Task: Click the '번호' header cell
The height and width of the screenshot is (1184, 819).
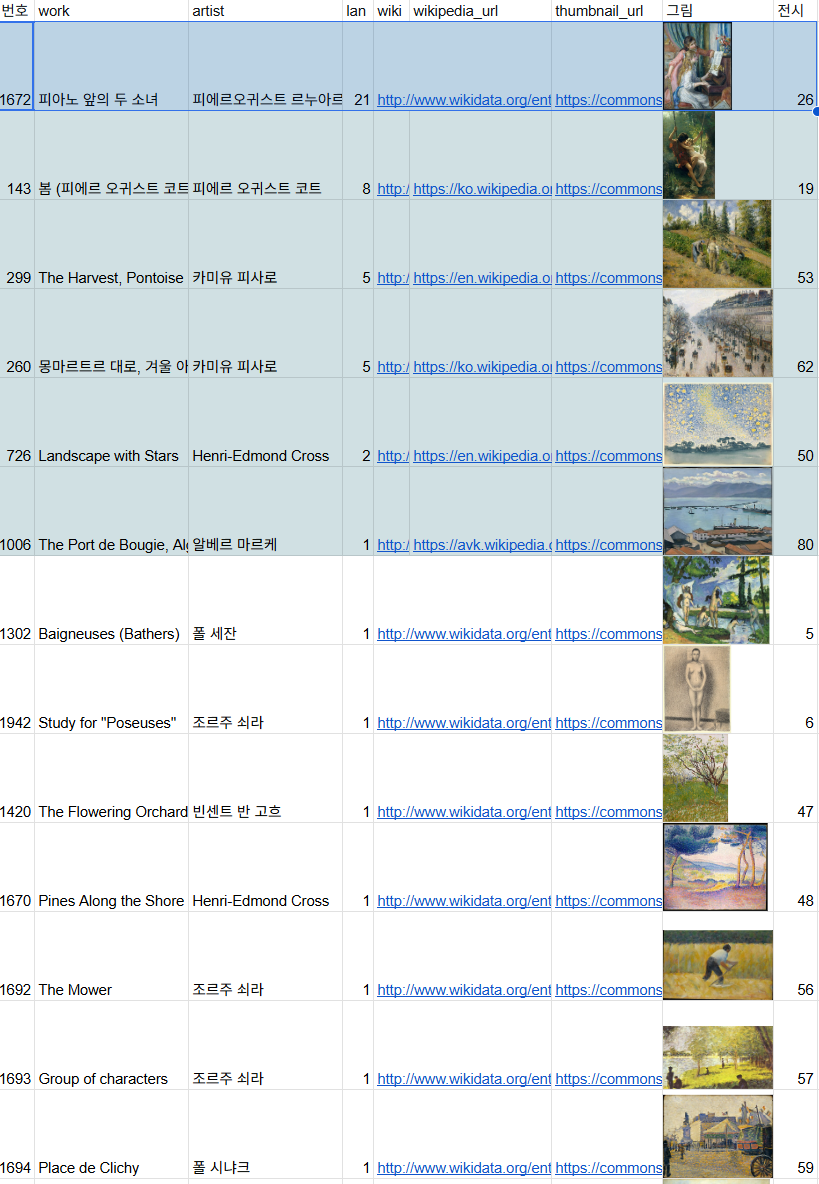Action: tap(17, 11)
